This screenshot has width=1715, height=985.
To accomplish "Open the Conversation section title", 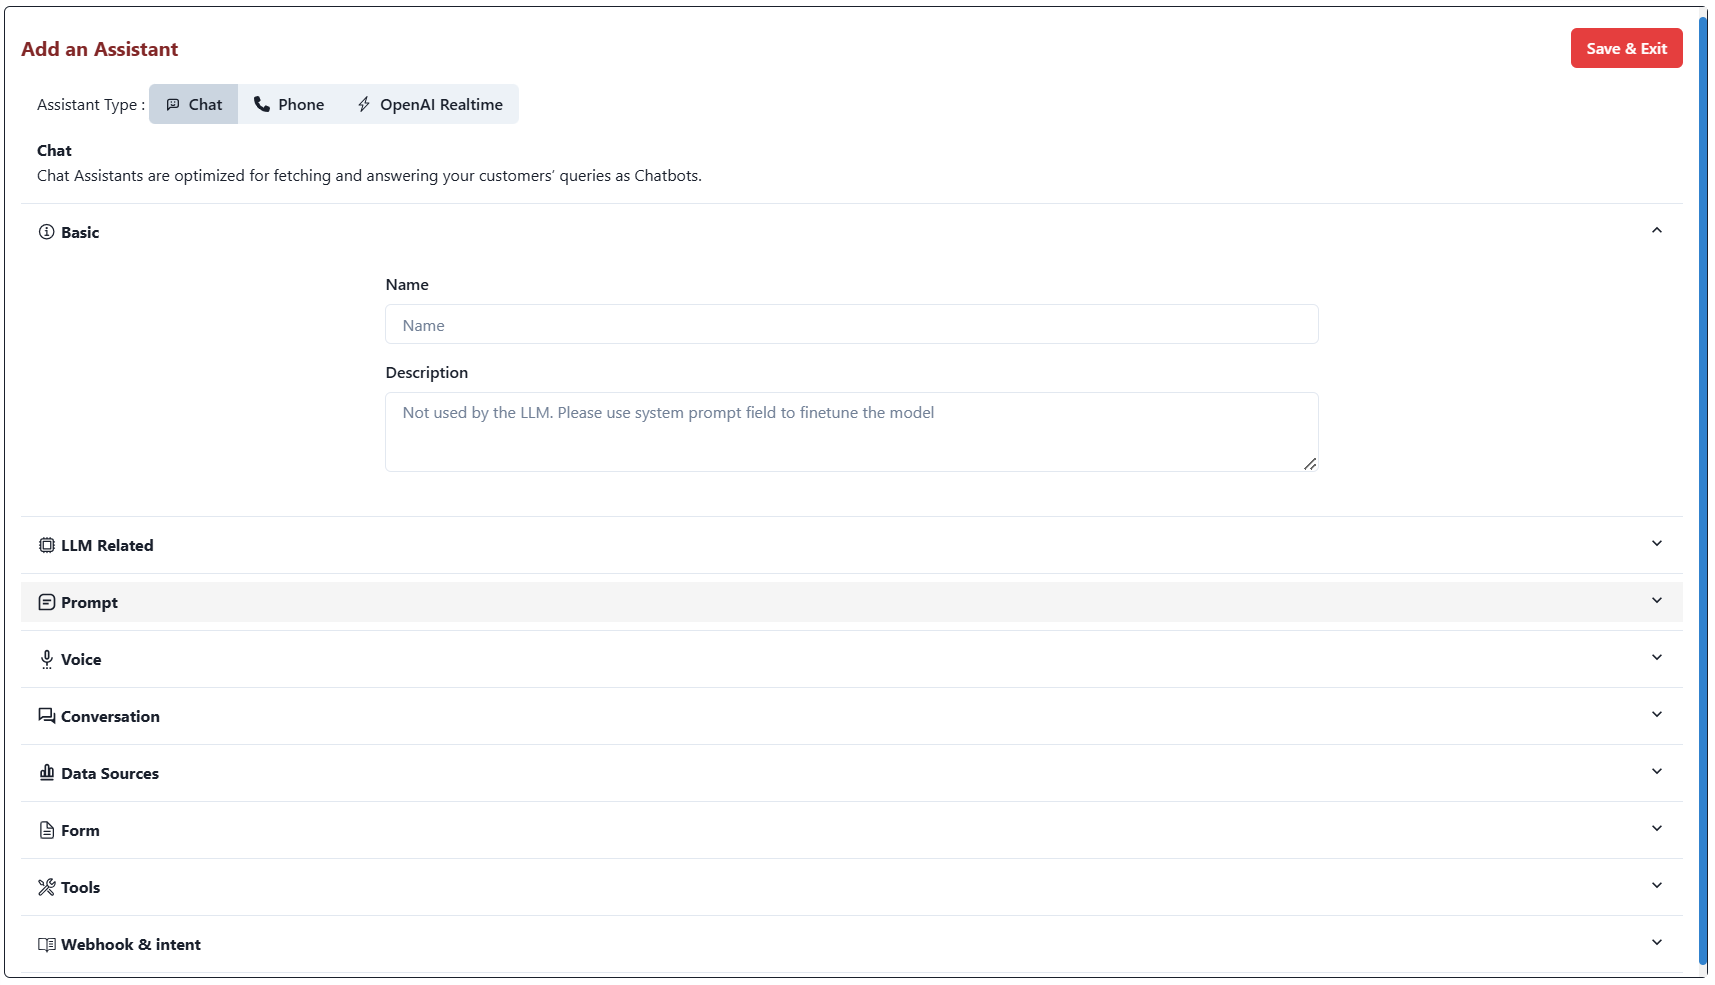I will coord(110,716).
